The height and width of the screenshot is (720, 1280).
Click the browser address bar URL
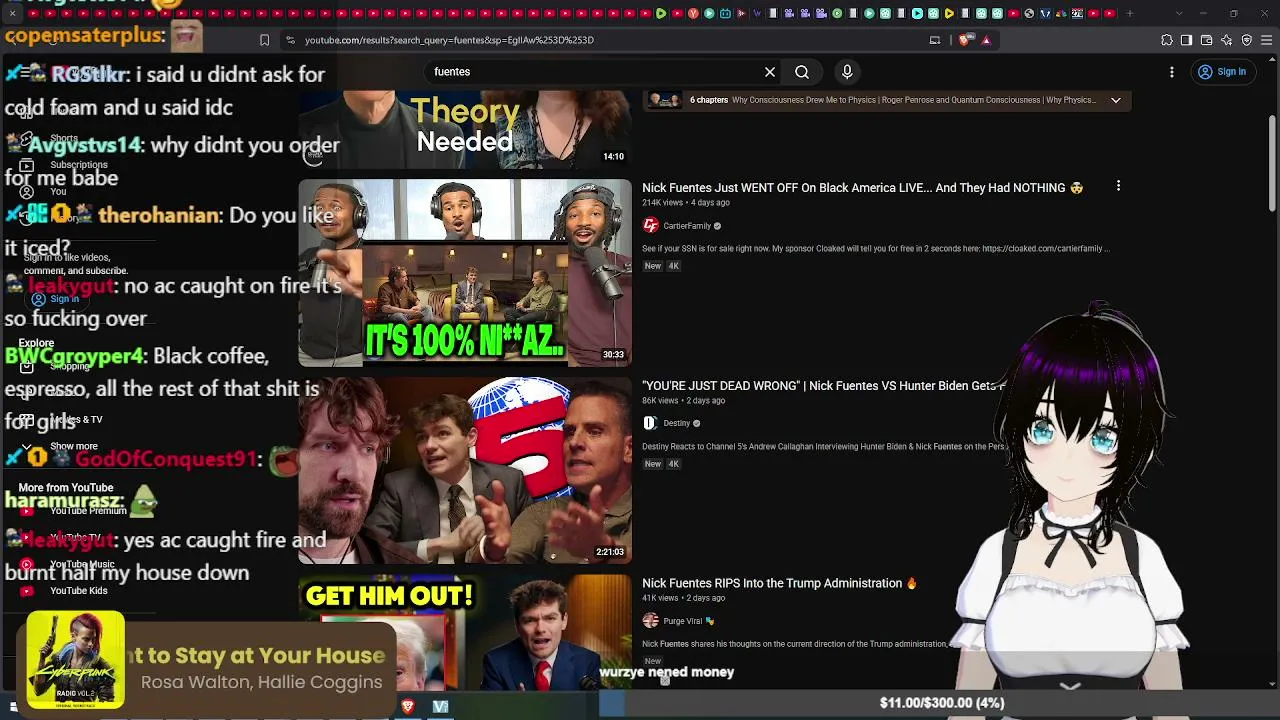click(449, 40)
